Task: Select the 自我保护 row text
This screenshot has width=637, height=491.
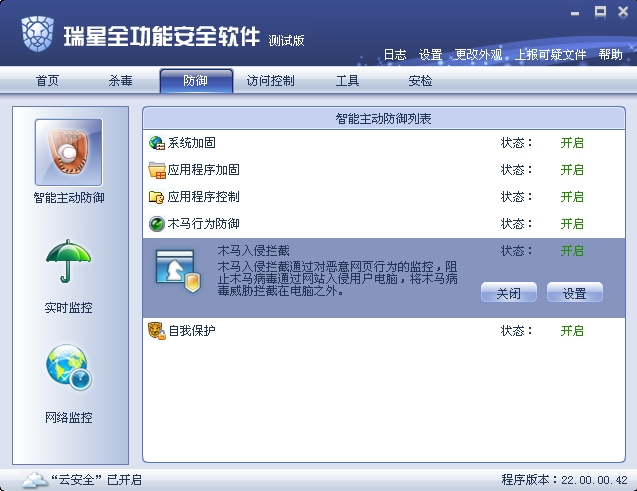Action: tap(192, 331)
